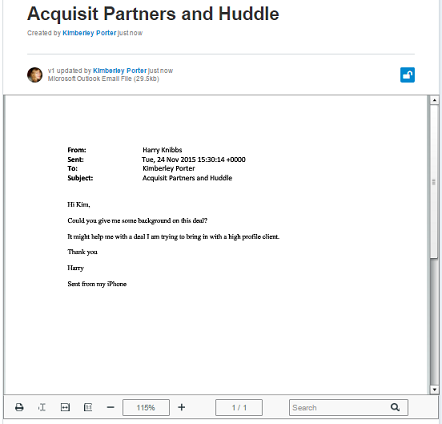Click the magnifier search icon
Image resolution: width=442 pixels, height=424 pixels.
click(x=395, y=407)
